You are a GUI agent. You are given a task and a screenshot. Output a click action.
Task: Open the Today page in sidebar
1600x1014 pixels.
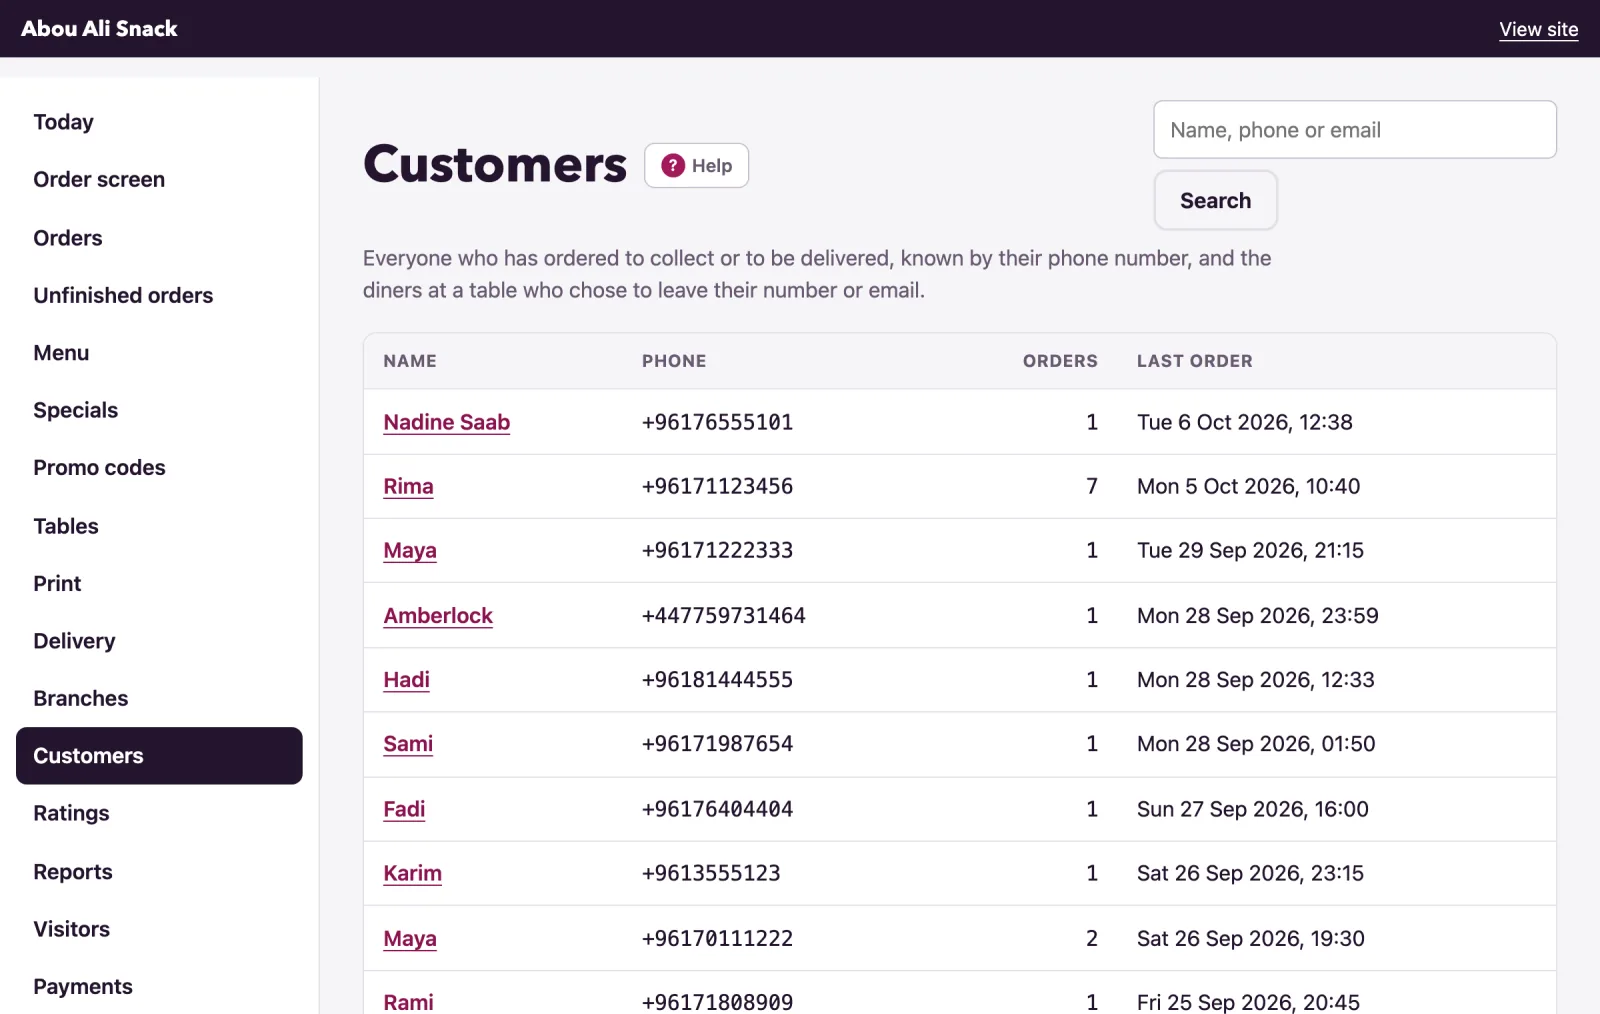(x=63, y=122)
